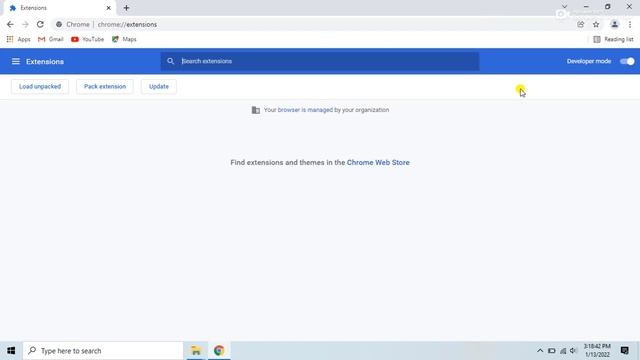The width and height of the screenshot is (640, 360).
Task: Open the Maps bookmark
Action: [124, 39]
